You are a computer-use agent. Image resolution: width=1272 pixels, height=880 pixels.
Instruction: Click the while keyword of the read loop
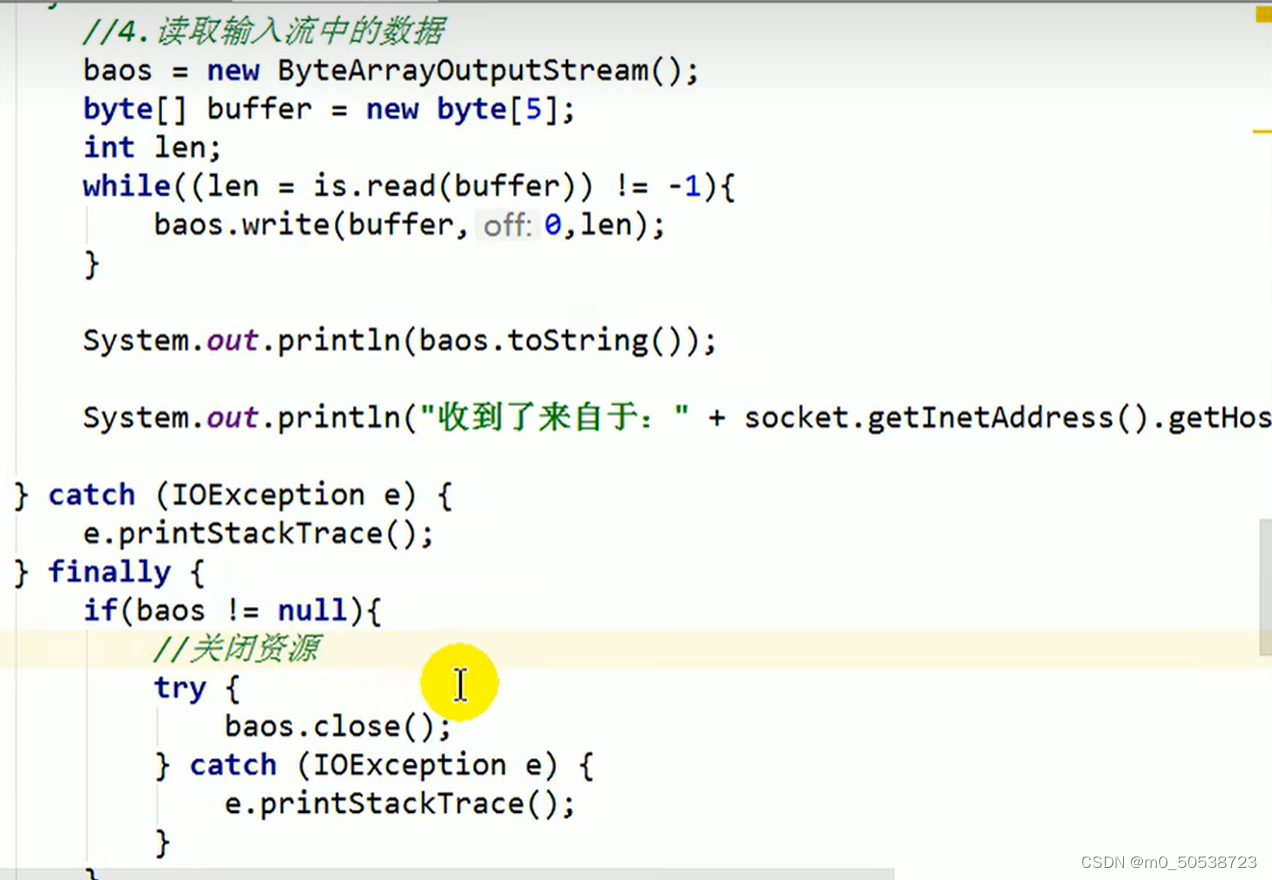point(126,186)
